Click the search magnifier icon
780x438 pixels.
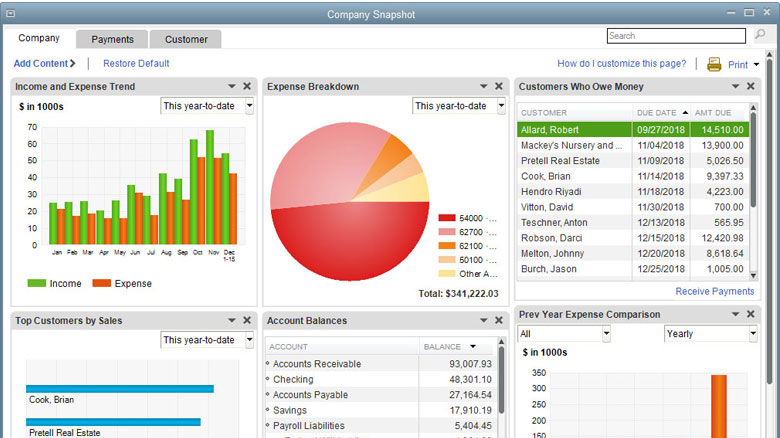[x=760, y=35]
